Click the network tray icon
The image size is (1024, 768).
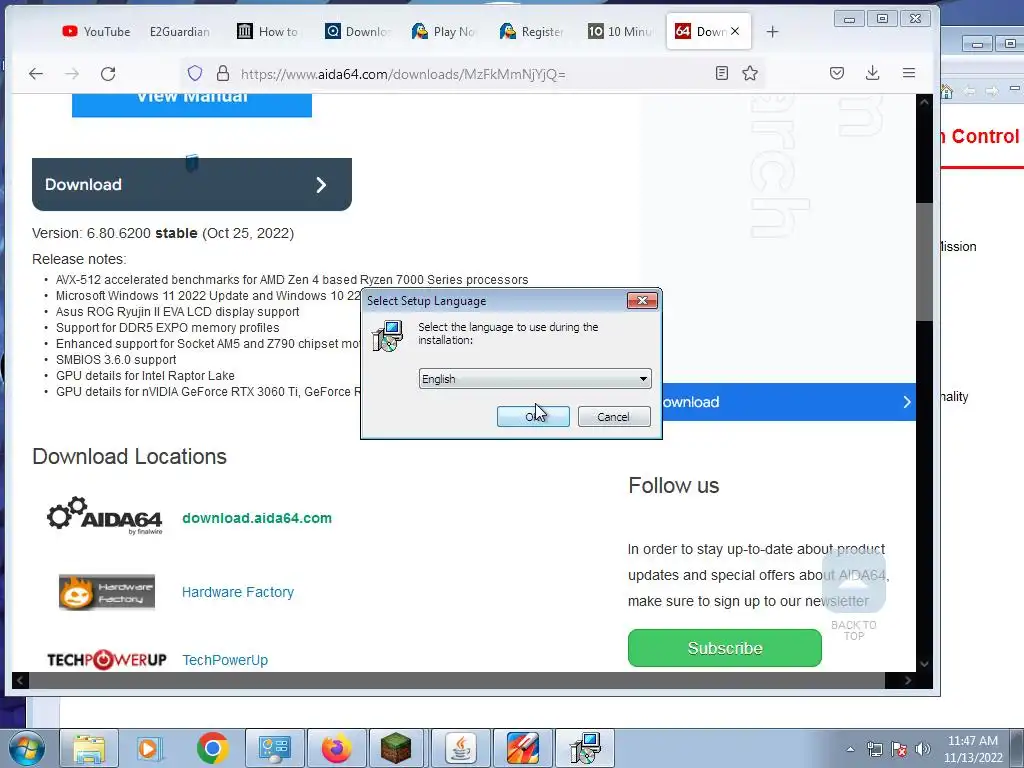874,749
